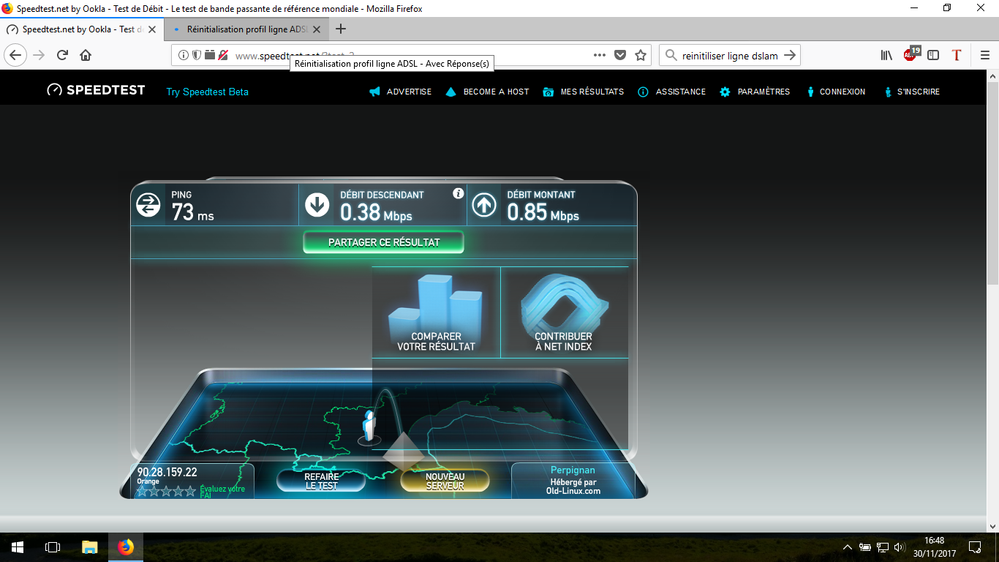Click the Perpignan server name
999x562 pixels.
click(573, 470)
